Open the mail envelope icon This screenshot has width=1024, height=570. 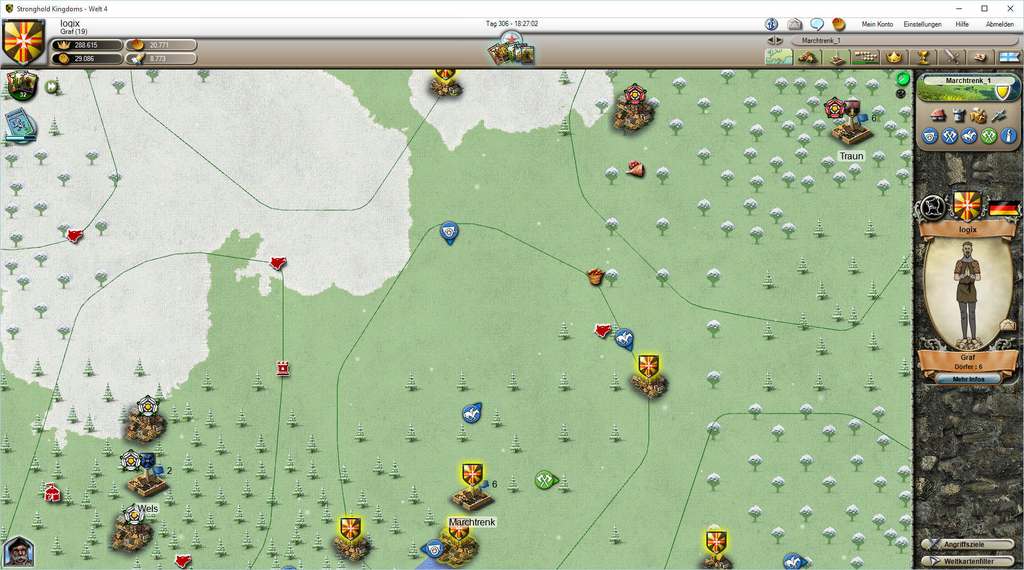[x=794, y=24]
